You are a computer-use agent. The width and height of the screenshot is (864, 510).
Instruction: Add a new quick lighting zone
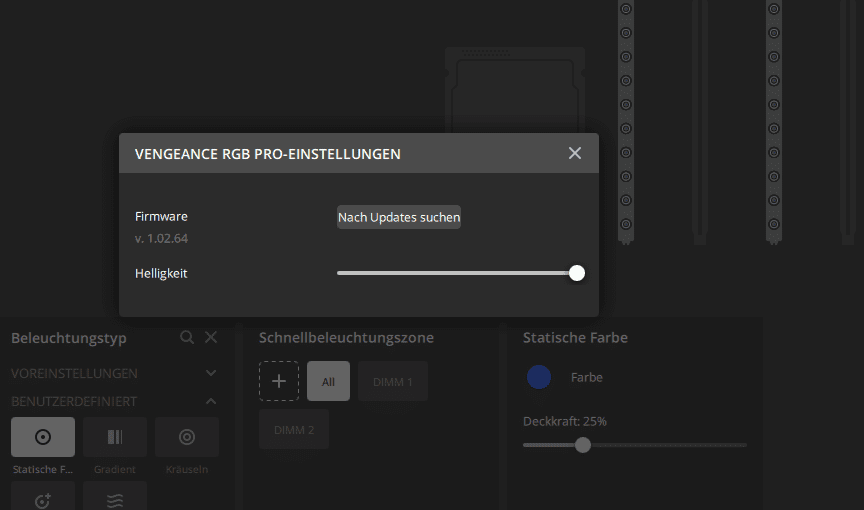point(279,381)
